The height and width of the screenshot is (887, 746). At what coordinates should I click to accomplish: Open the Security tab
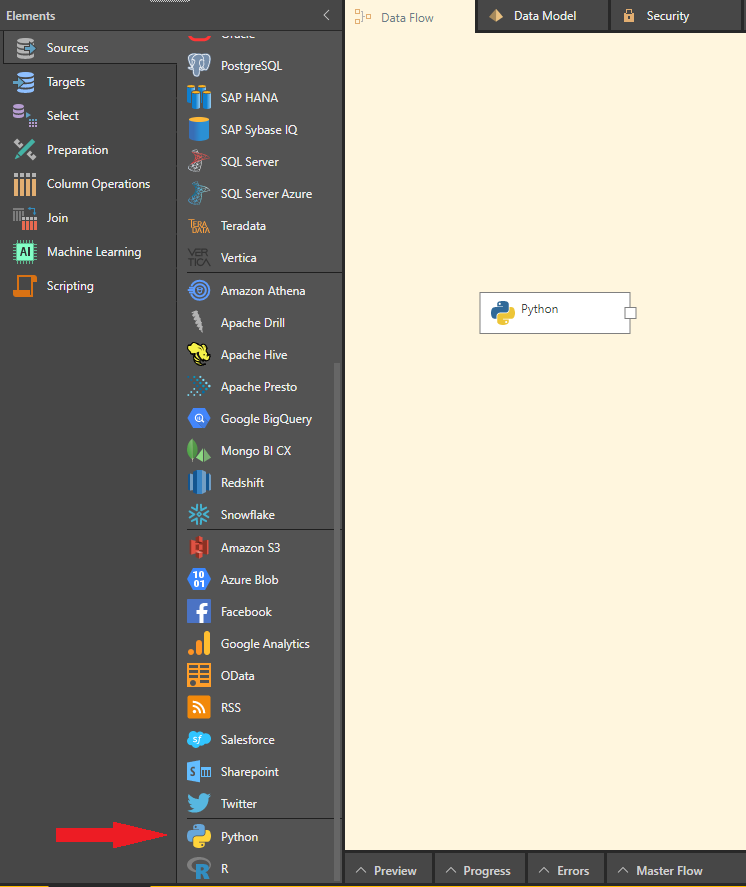(675, 16)
